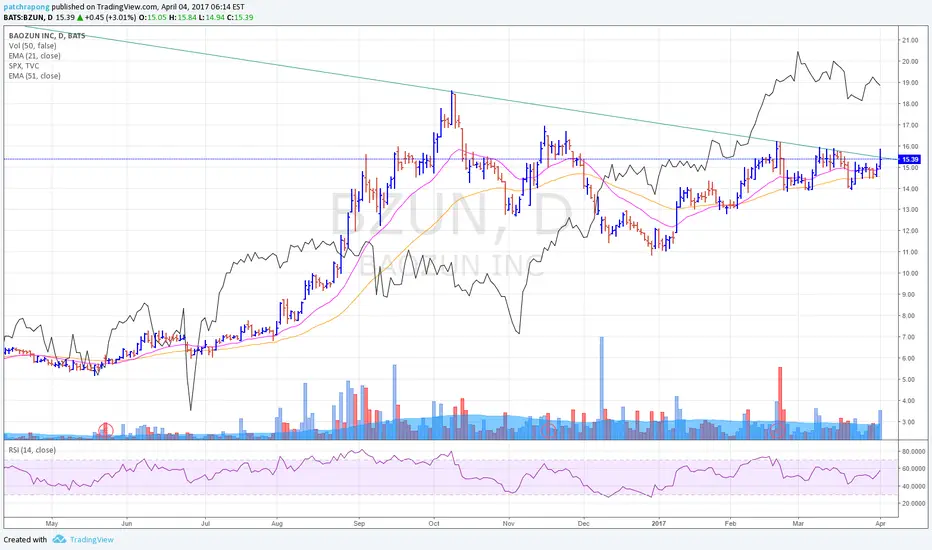Click the 18.00 price axis label
Screen dimensions: 932x550
(910, 104)
